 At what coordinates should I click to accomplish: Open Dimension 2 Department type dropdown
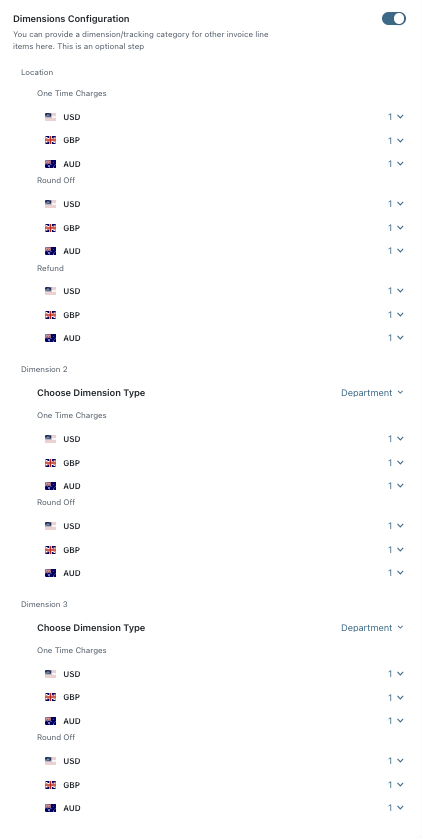pos(372,393)
